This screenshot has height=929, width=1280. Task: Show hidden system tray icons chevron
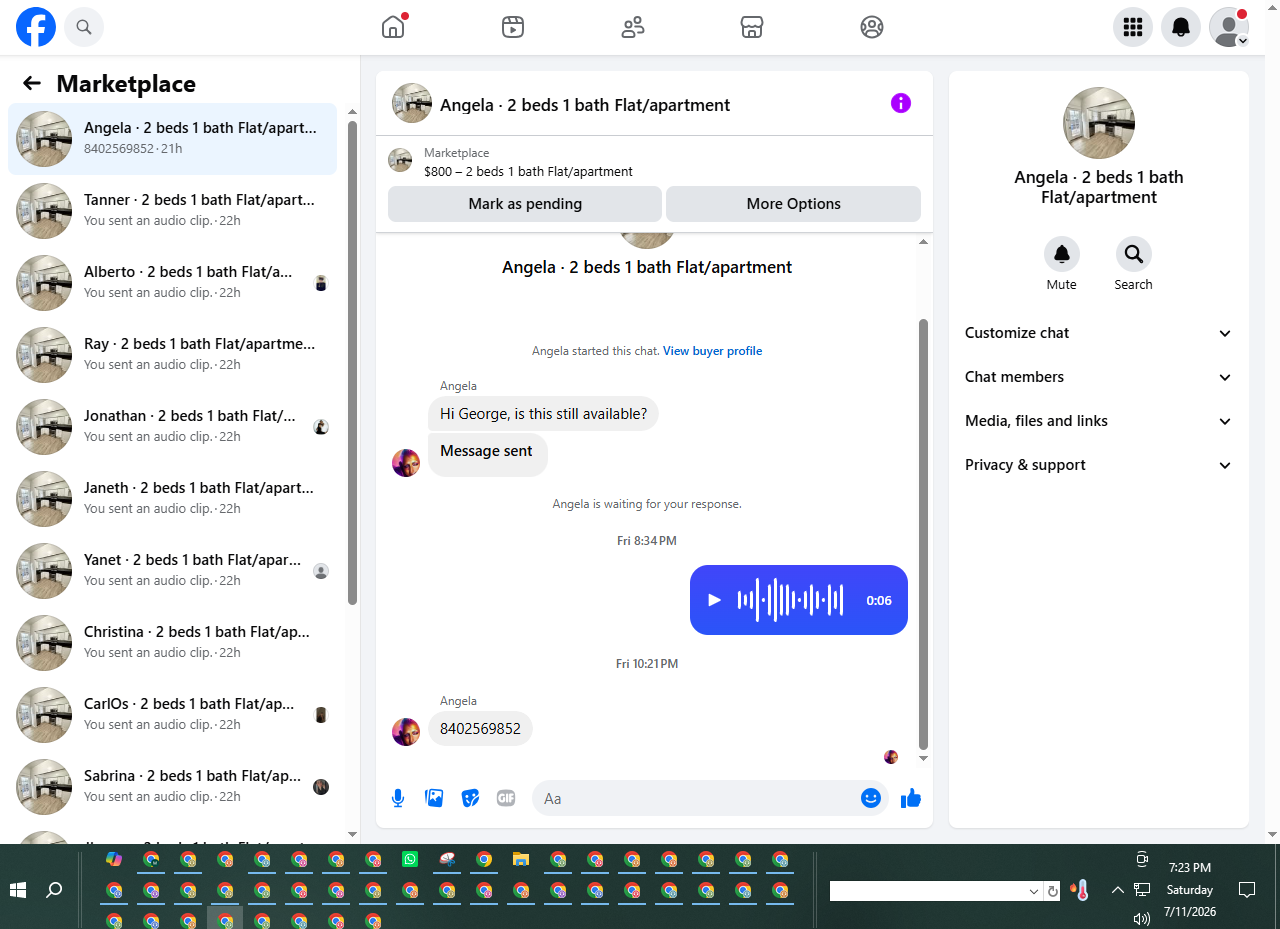[1118, 890]
